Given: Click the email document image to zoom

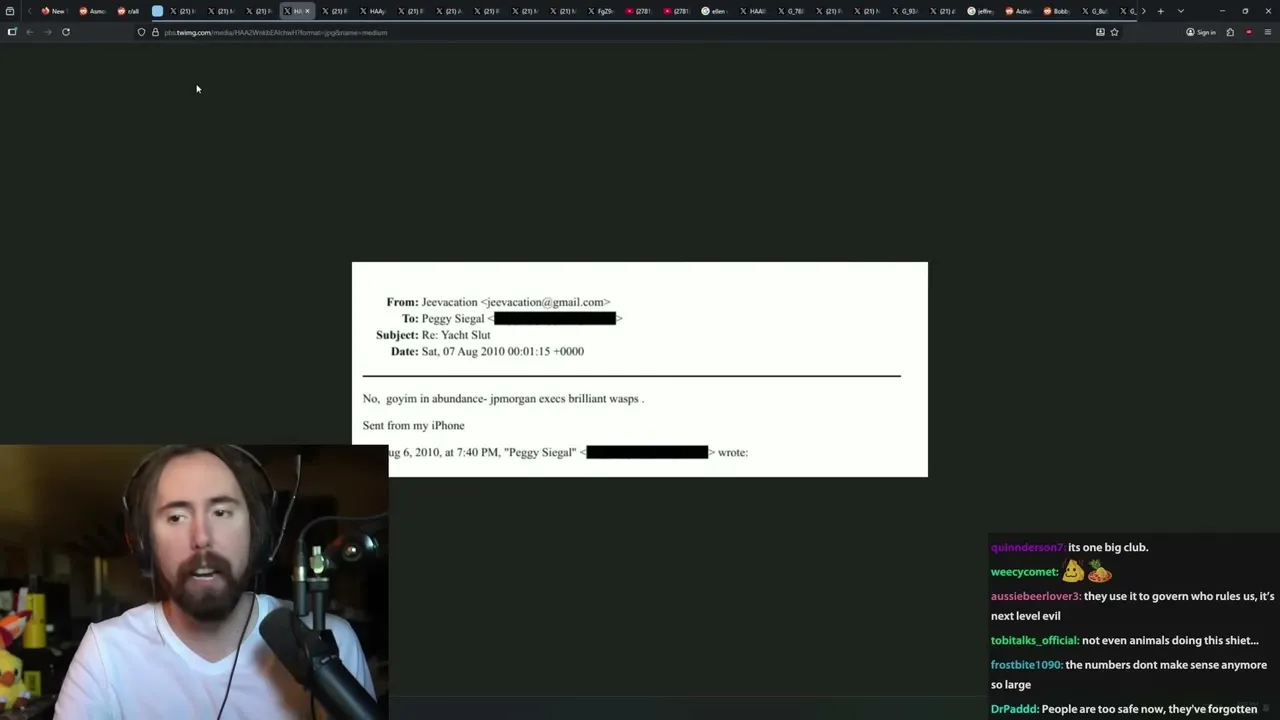Looking at the screenshot, I should click(640, 369).
